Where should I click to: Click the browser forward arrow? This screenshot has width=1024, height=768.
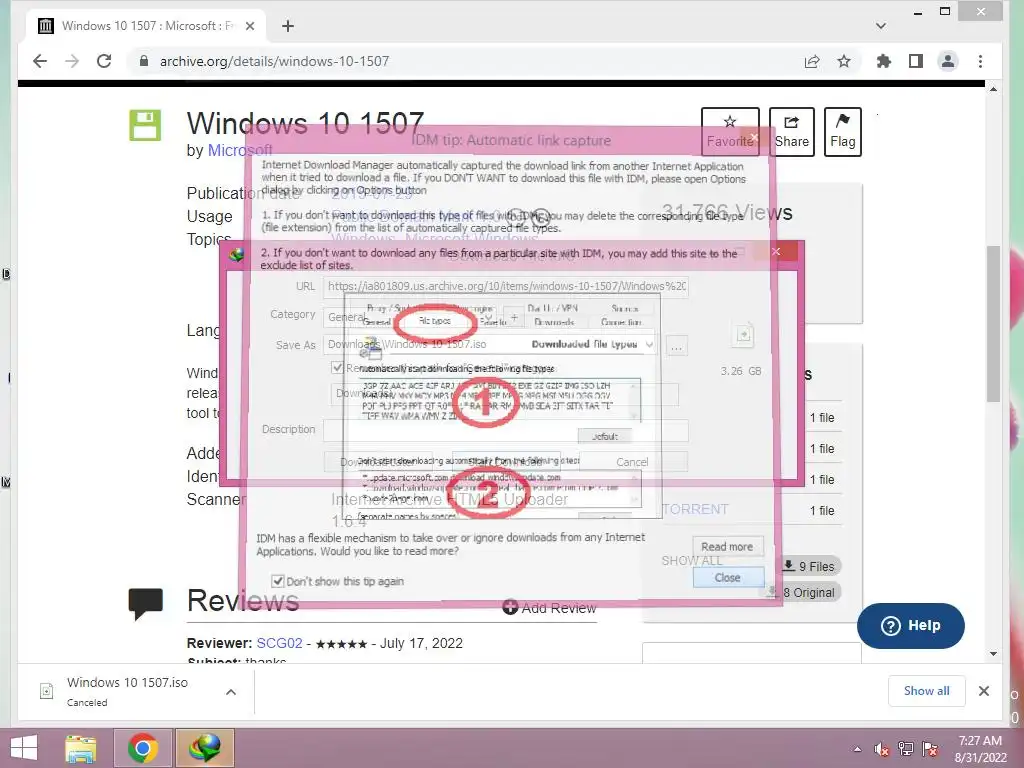[72, 61]
